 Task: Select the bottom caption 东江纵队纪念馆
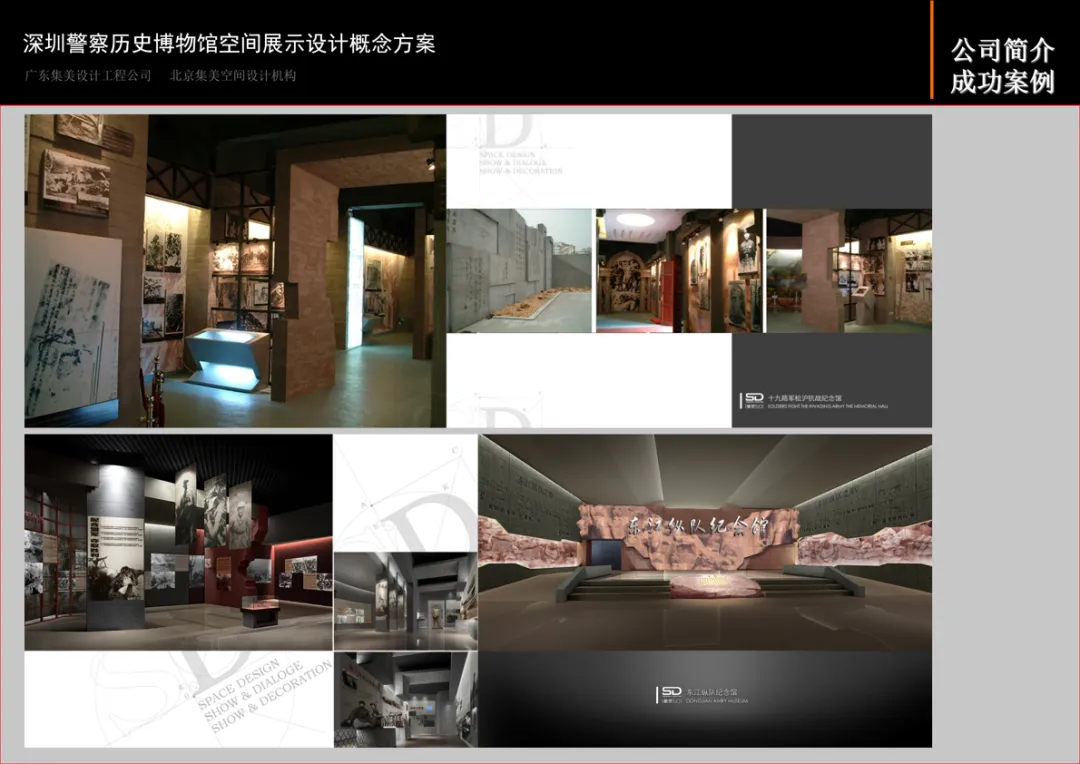click(712, 691)
